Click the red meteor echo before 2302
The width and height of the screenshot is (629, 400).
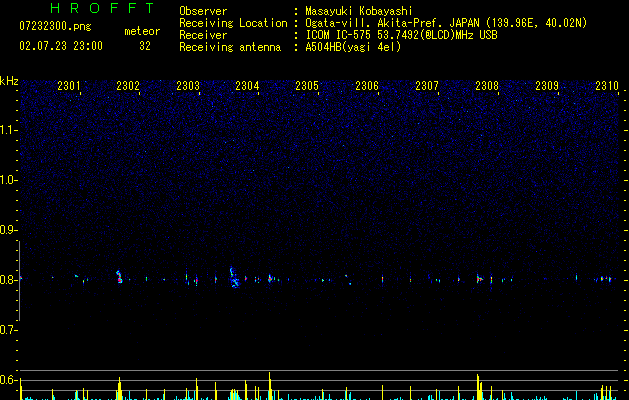click(x=119, y=277)
